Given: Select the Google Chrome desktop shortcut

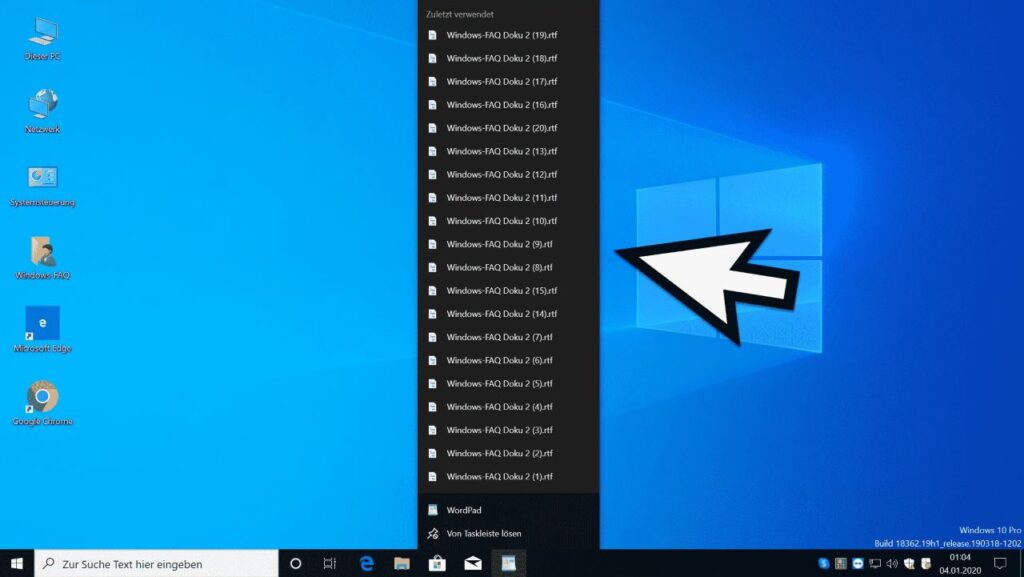Looking at the screenshot, I should (x=42, y=398).
